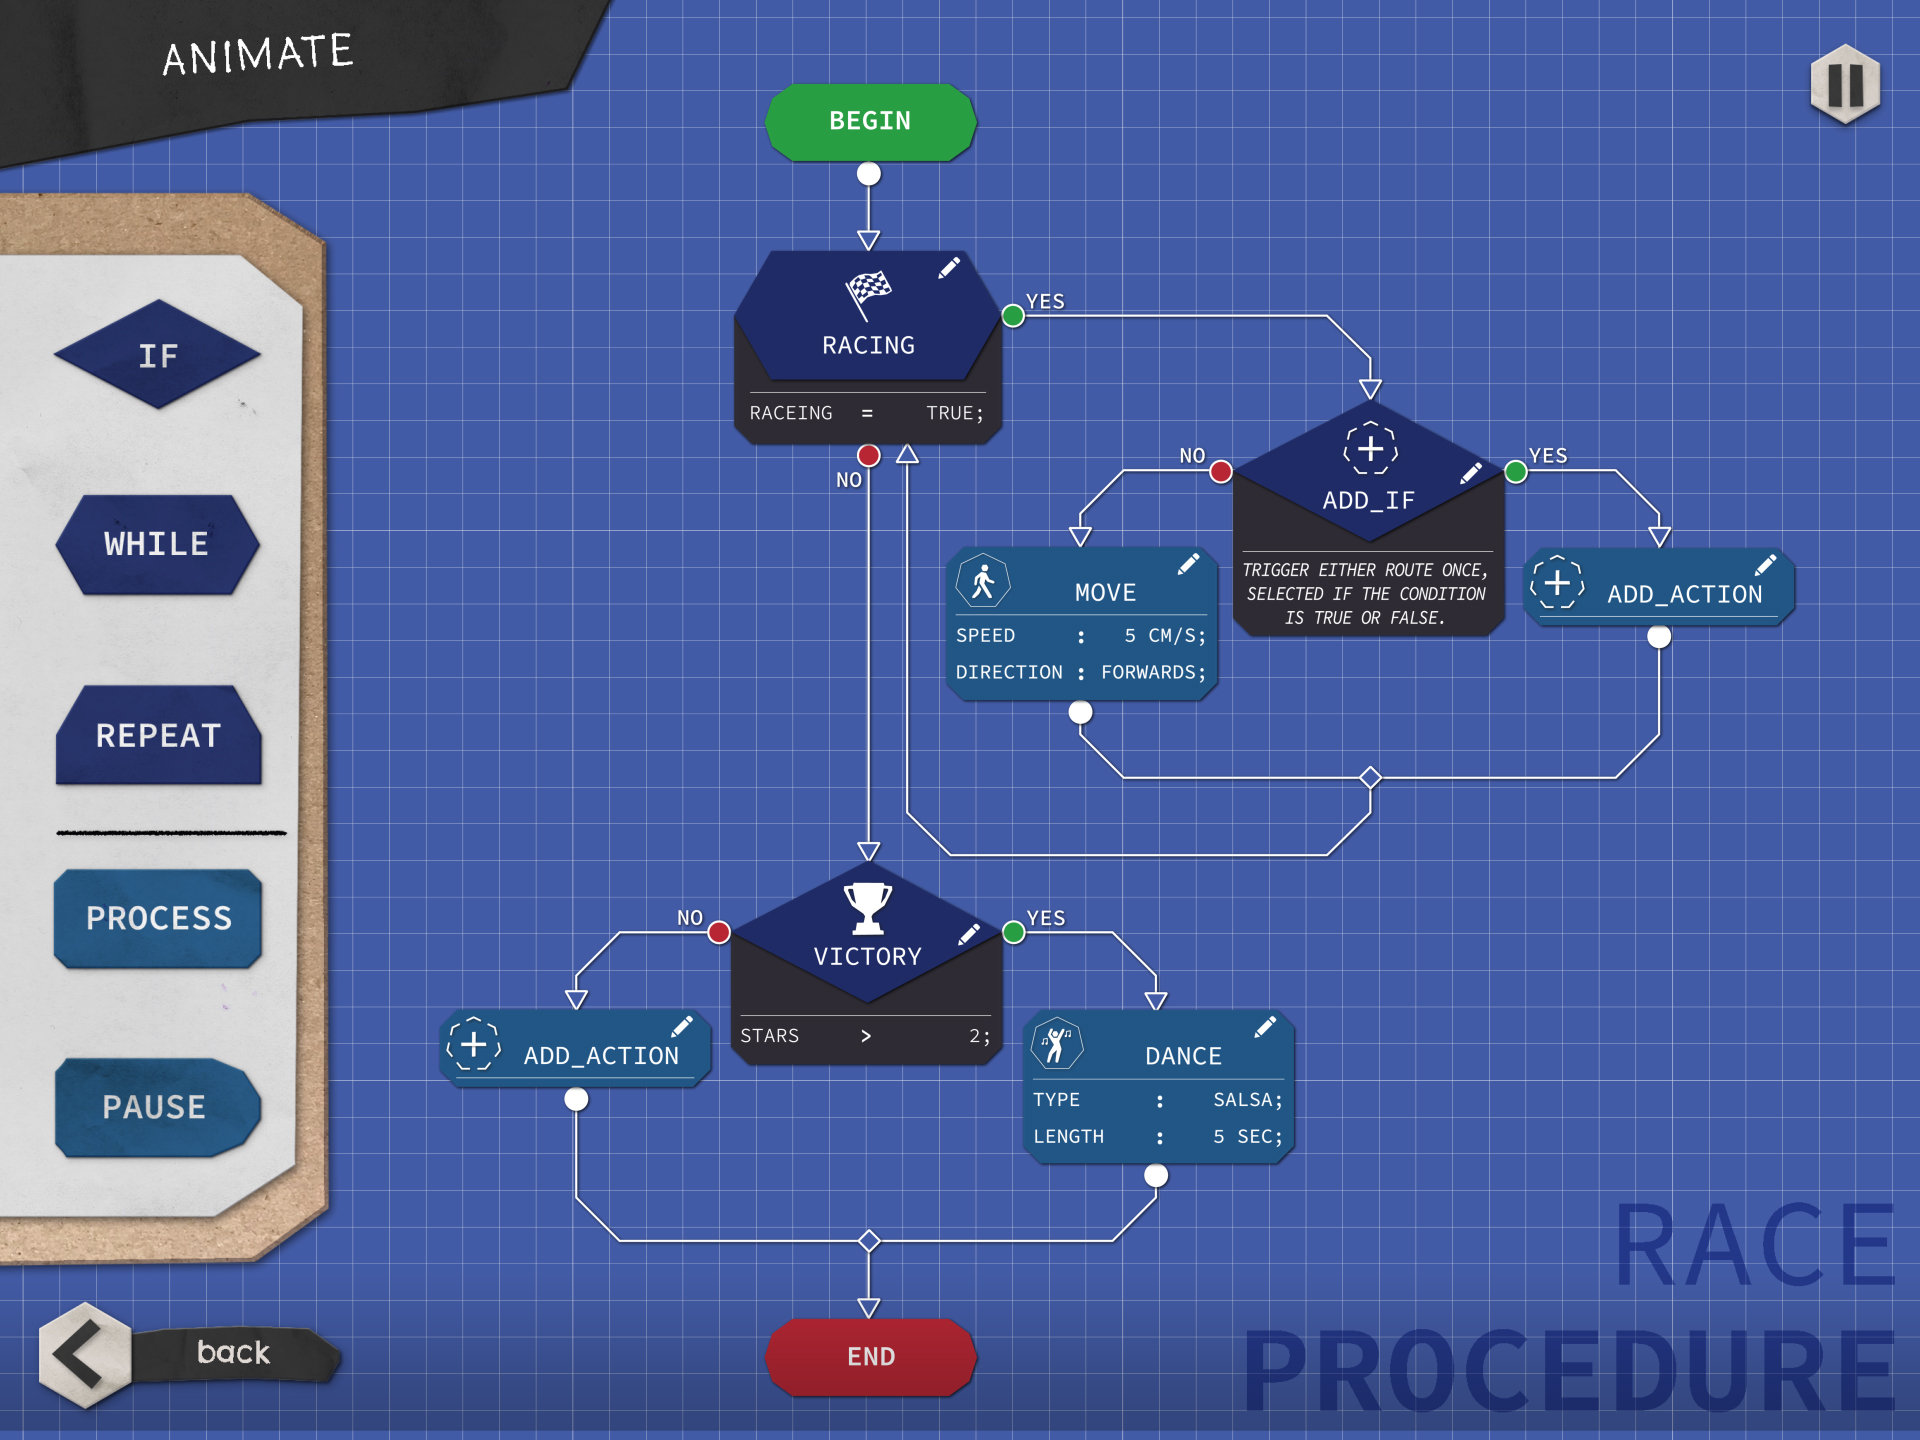The image size is (1920, 1440).
Task: Click the green YES connector on VICTORY
Action: 1014,933
